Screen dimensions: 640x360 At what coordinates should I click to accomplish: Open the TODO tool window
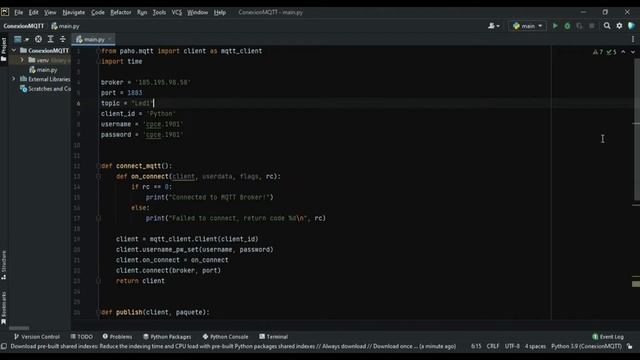tap(82, 337)
